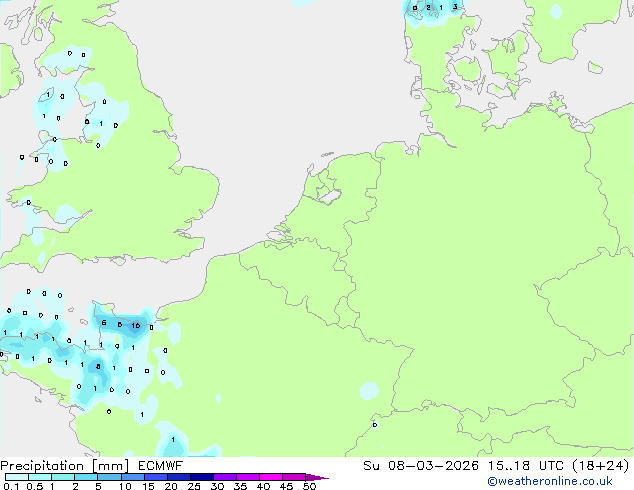Click the '3' precipitation value near Denmark
The image size is (634, 490).
455,6
